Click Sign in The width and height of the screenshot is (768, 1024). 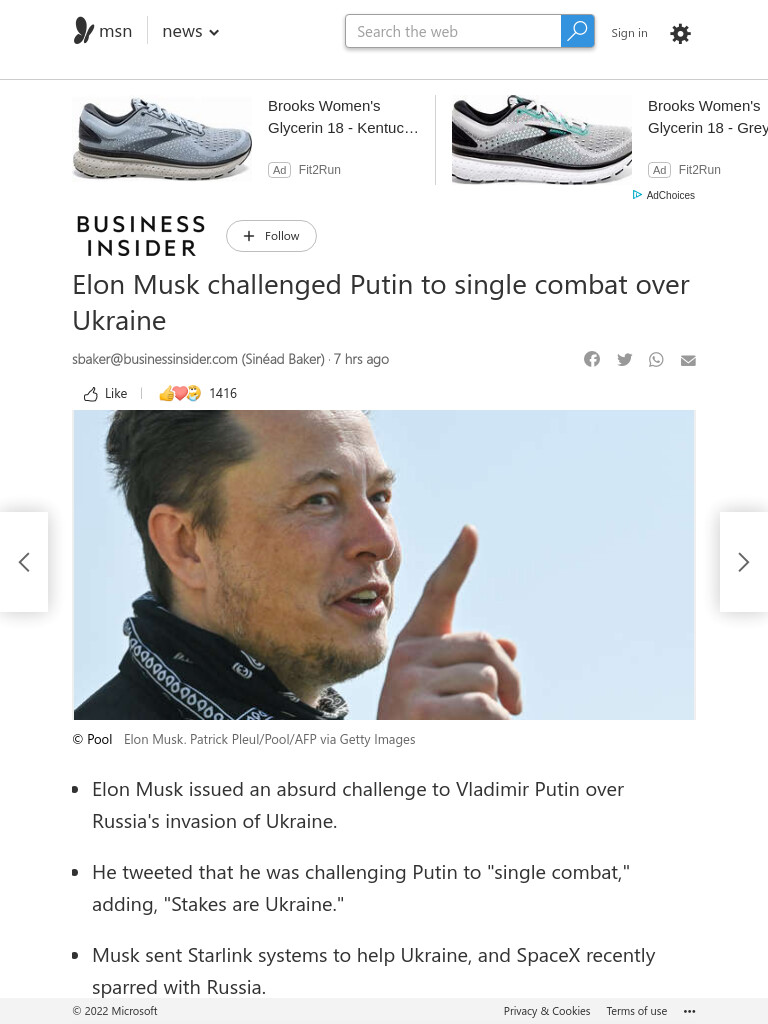coord(629,33)
